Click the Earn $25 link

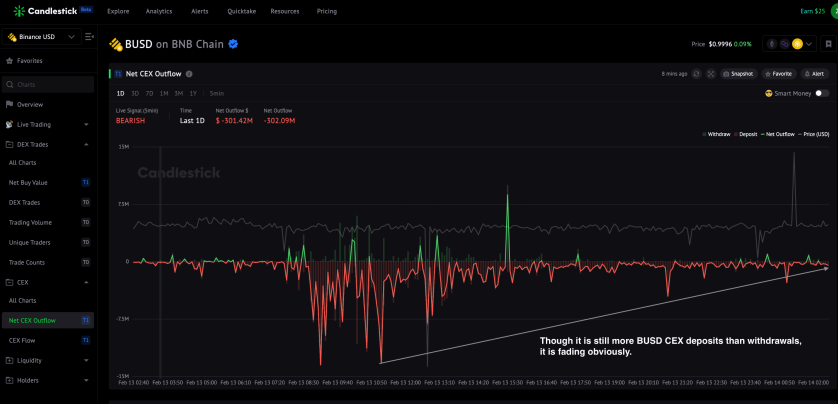click(812, 11)
